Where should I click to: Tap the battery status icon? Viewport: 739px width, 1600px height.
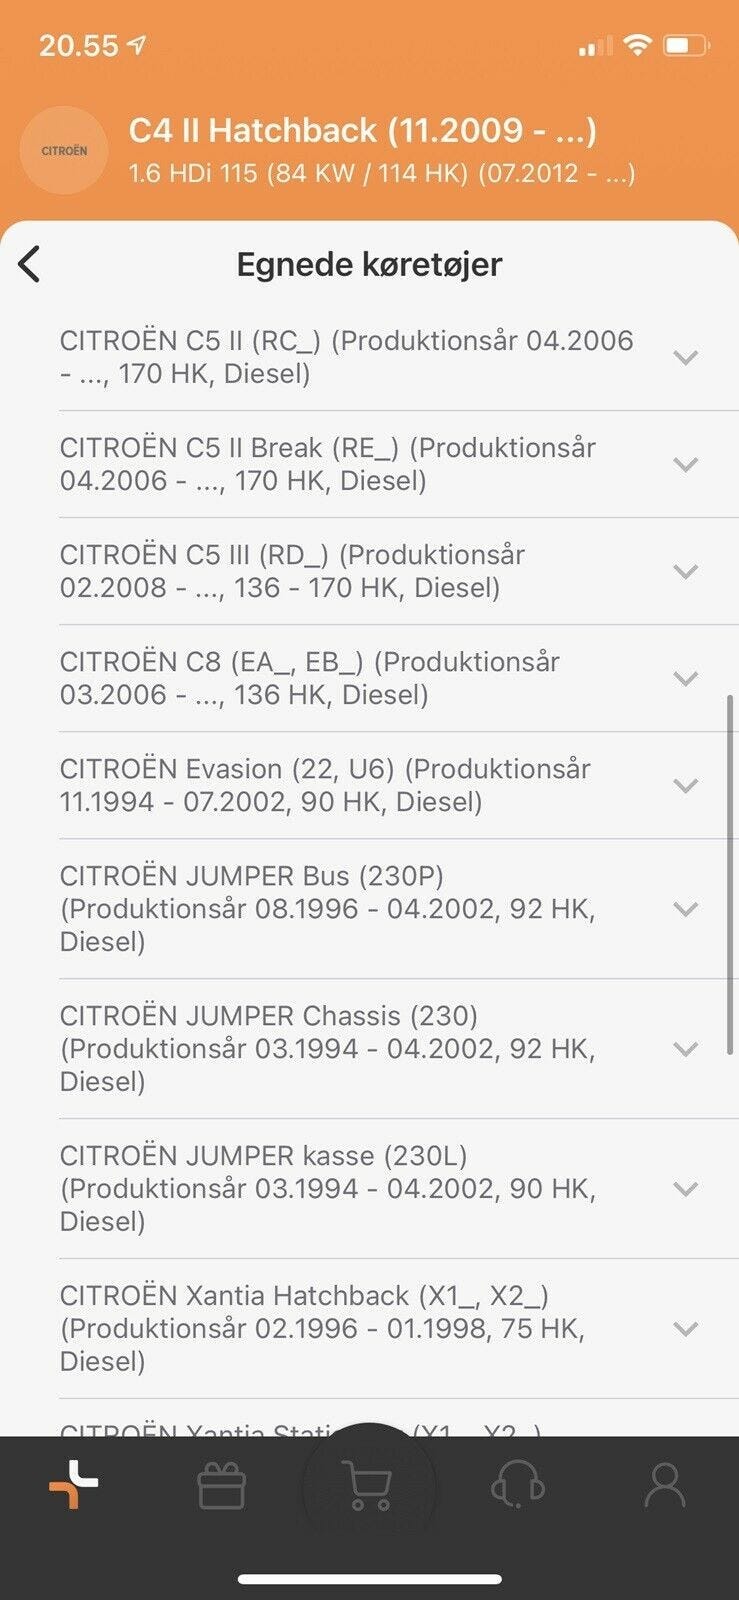click(686, 45)
